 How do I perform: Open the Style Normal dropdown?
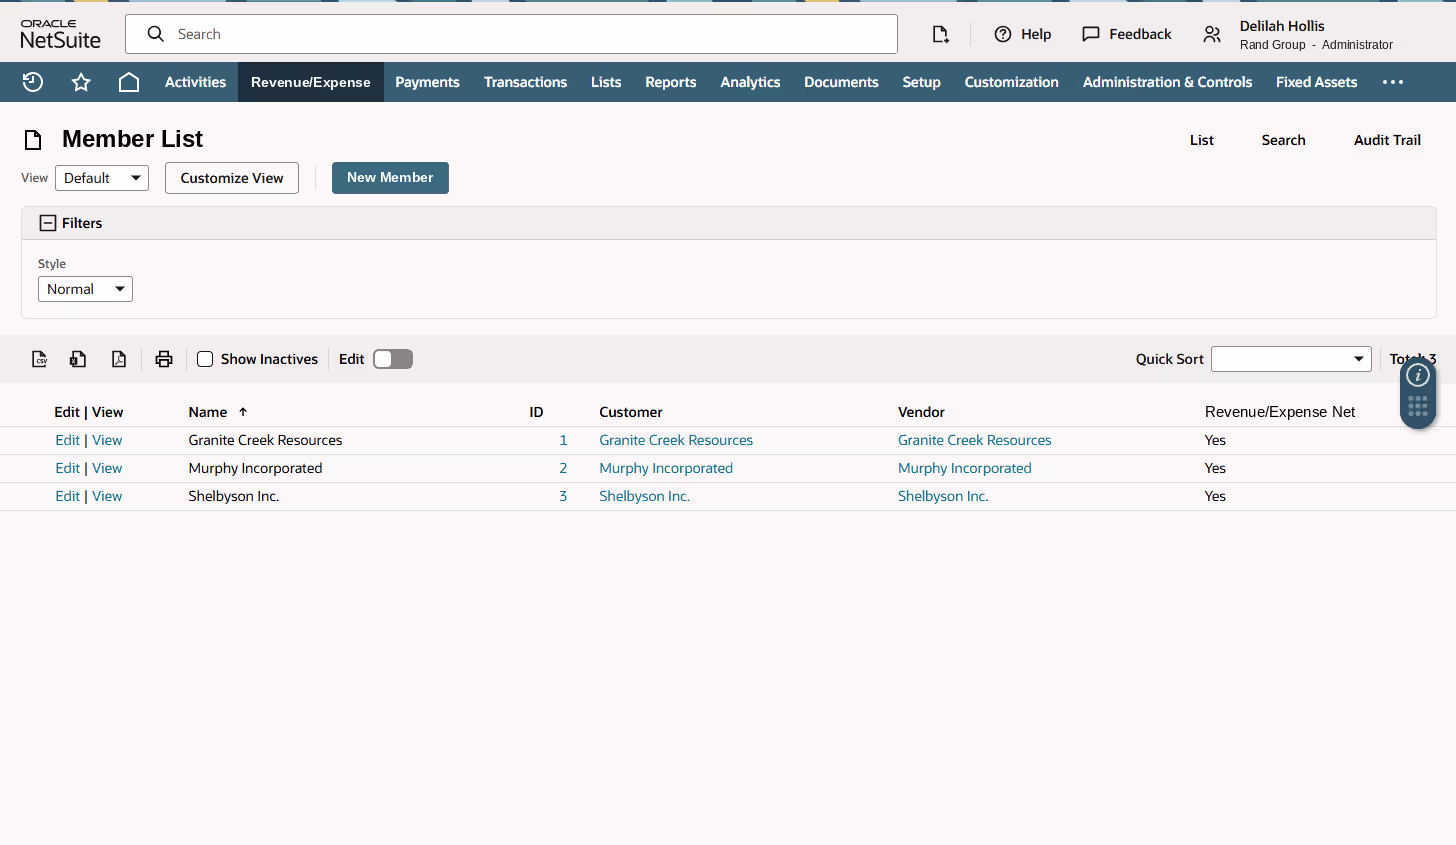coord(85,289)
